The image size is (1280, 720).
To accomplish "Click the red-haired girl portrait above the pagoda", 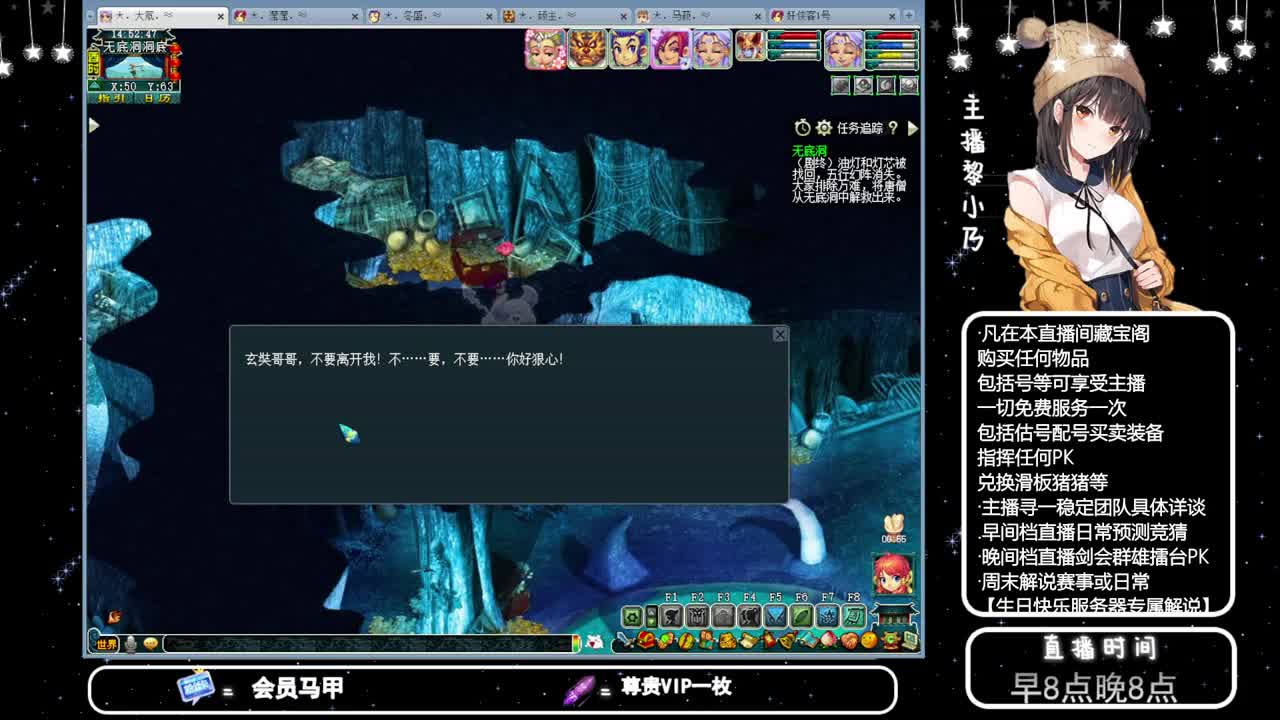I will (893, 574).
